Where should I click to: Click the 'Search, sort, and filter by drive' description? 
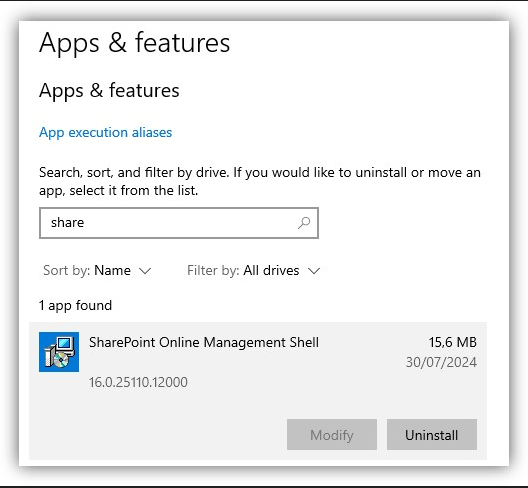(260, 182)
